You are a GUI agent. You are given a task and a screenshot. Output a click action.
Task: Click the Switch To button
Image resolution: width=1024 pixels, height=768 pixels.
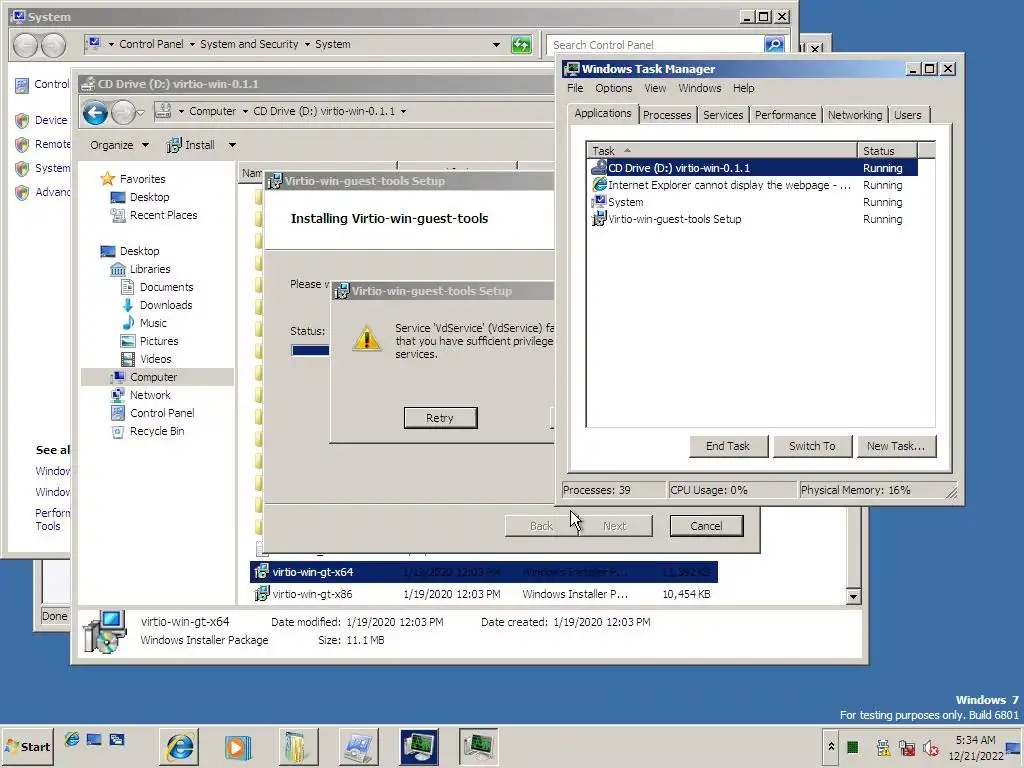[x=812, y=446]
